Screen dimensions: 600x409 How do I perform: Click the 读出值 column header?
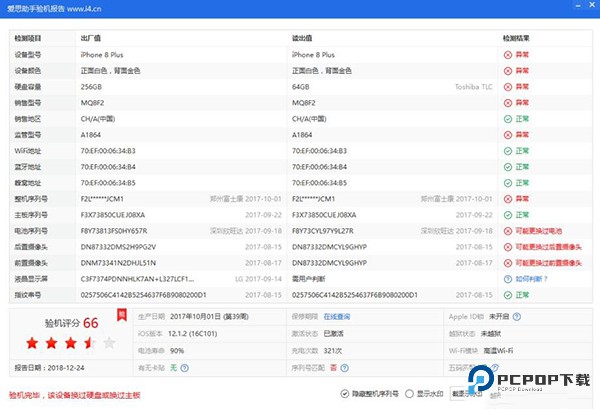[302, 38]
